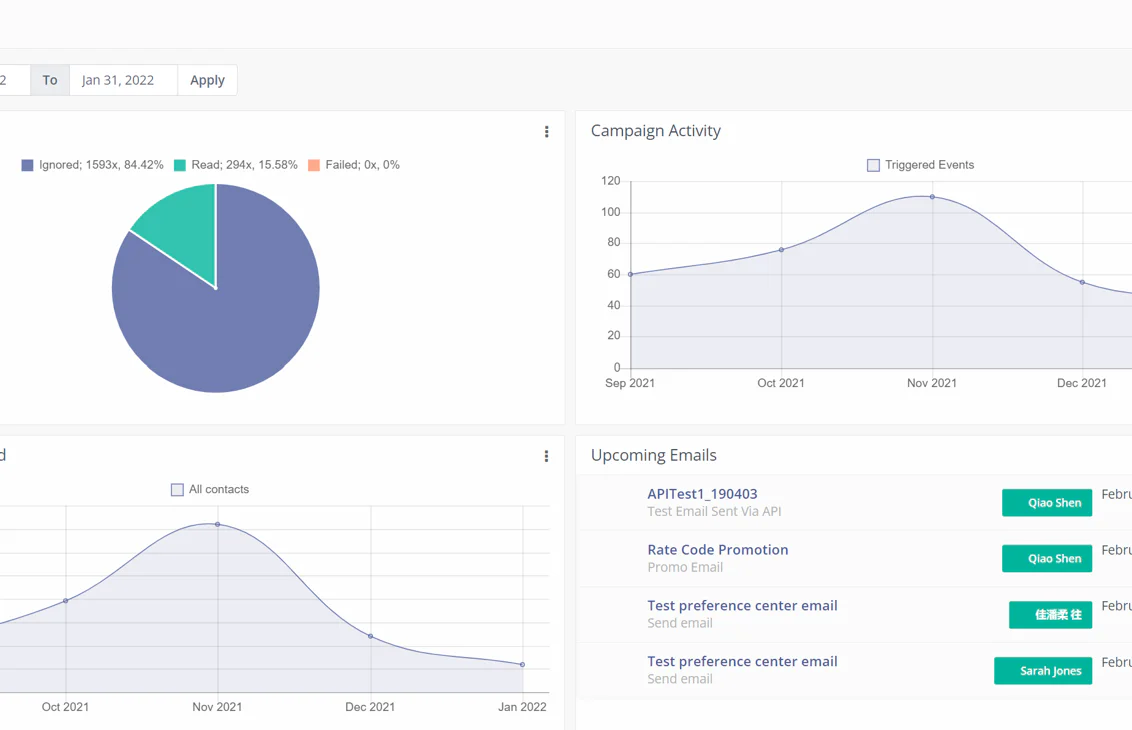This screenshot has height=730, width=1132.
Task: Click the To date label
Action: tap(50, 80)
